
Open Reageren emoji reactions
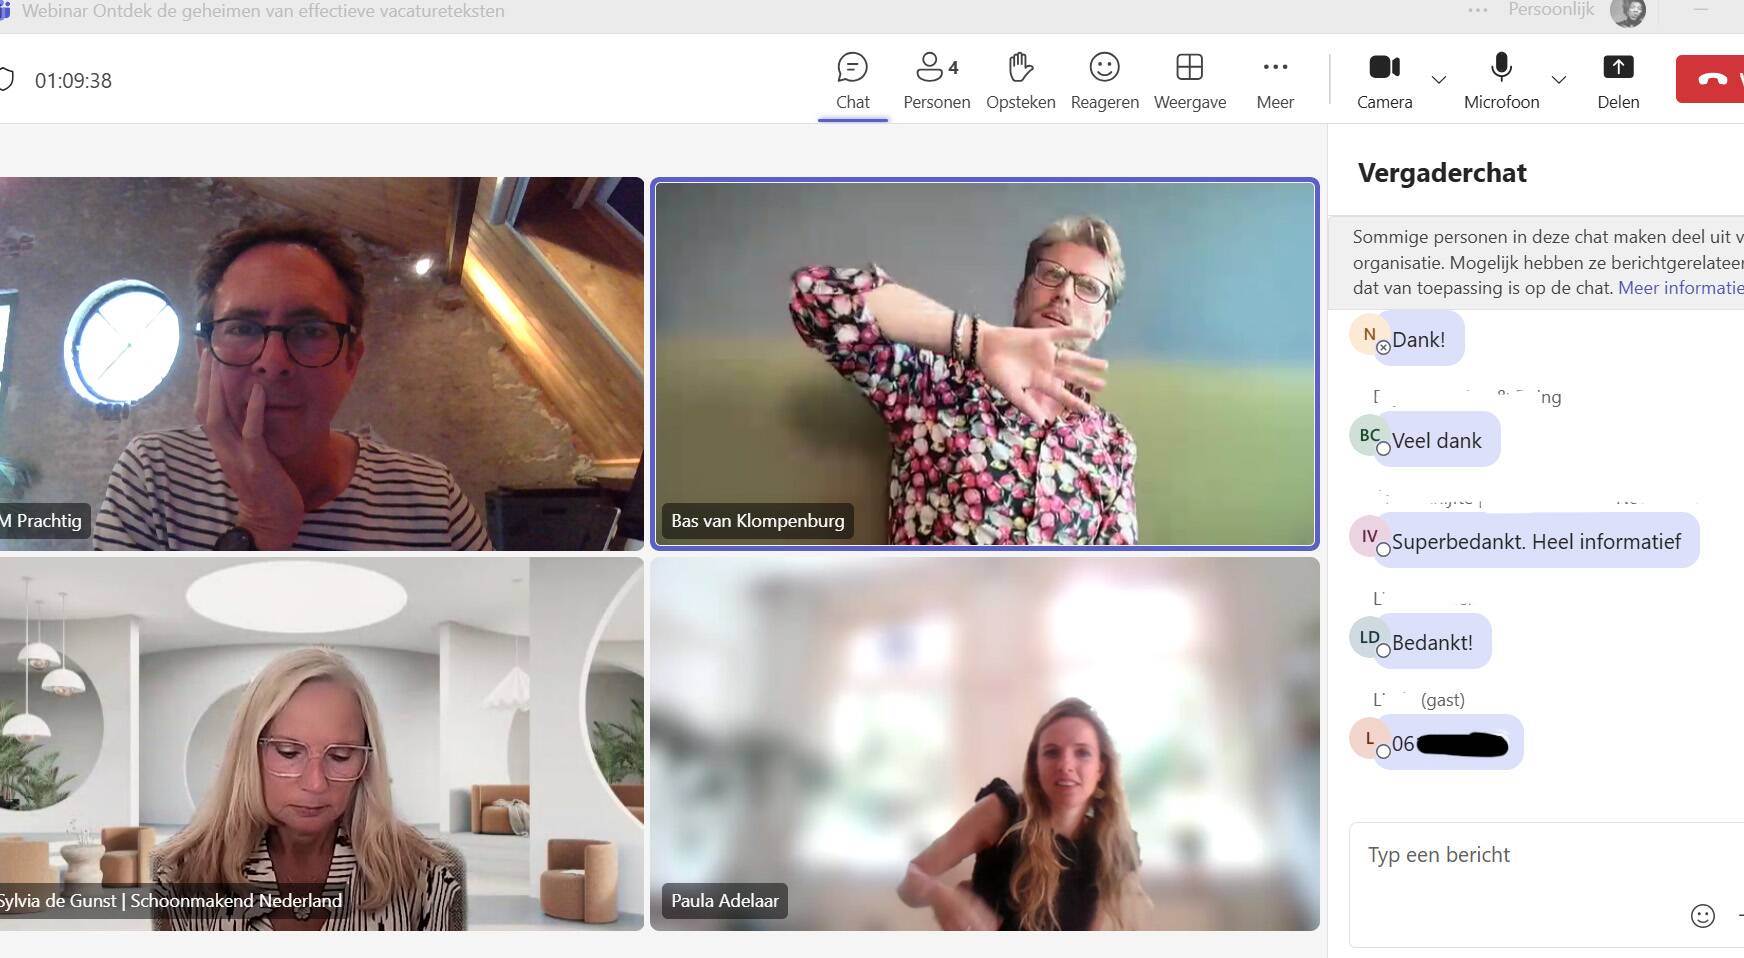point(1104,80)
